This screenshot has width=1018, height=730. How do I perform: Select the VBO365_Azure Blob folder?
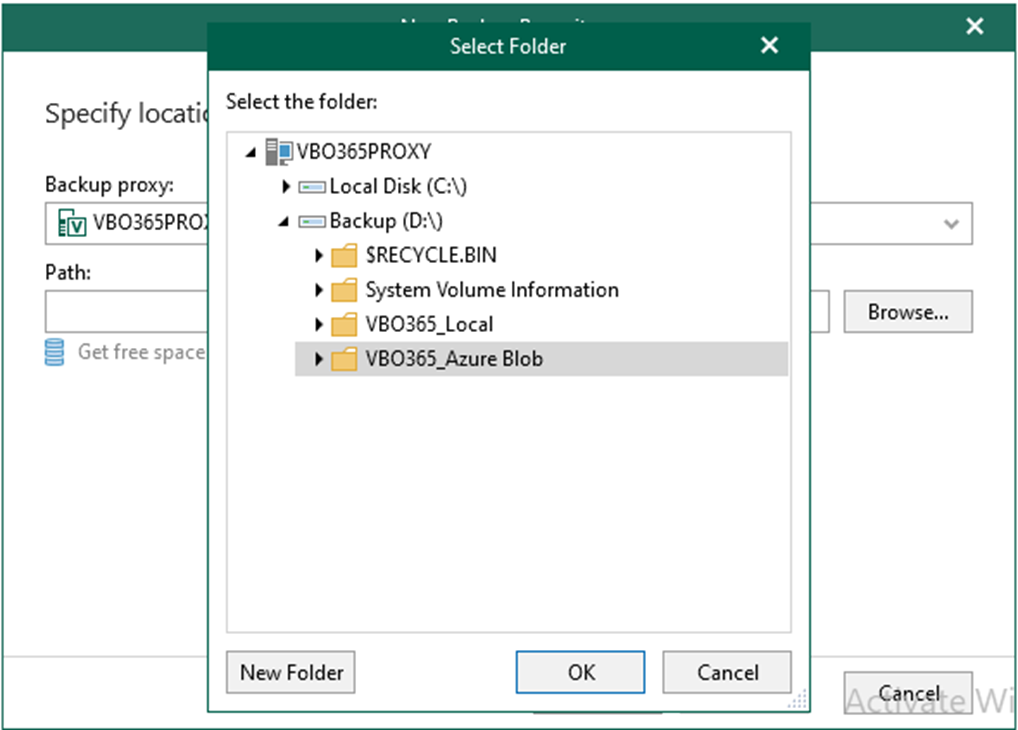541,359
